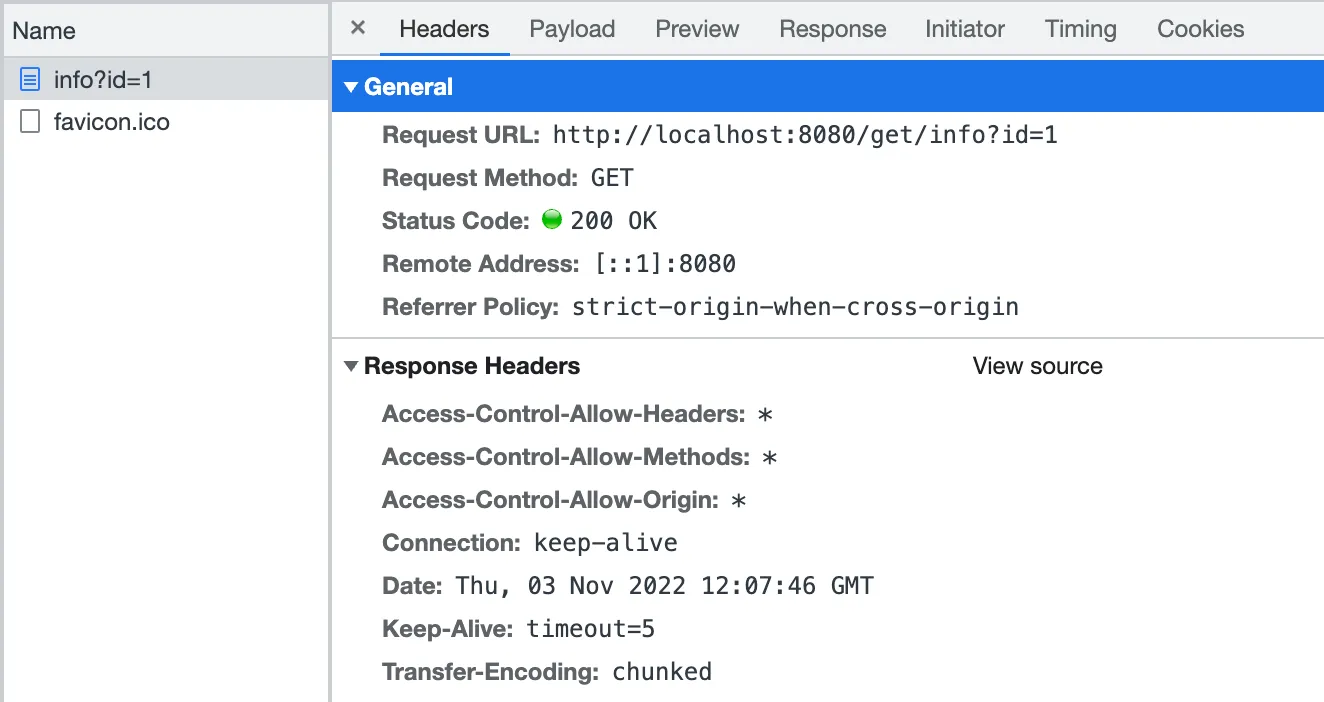Select the Headers tab
This screenshot has width=1324, height=702.
(x=444, y=29)
